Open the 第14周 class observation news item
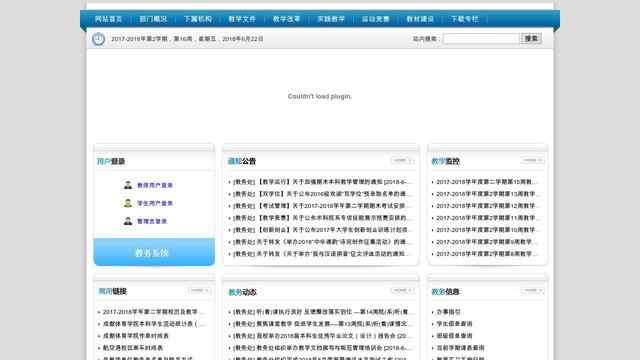640x360 pixels. click(x=322, y=312)
